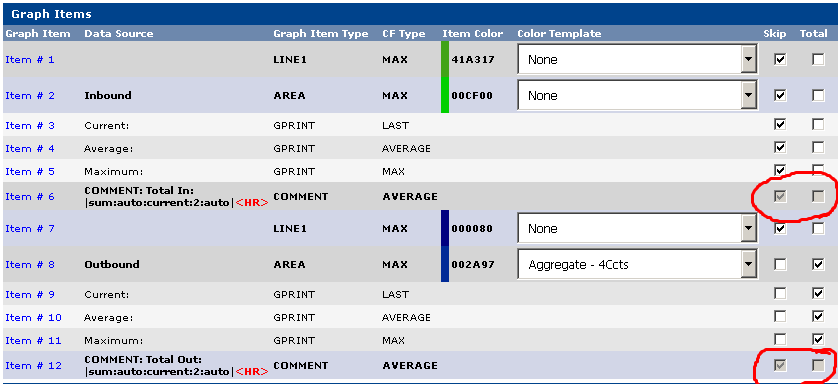Uncheck Total checkbox for Item # 8 Outbound
Image resolution: width=838 pixels, height=384 pixels.
tap(818, 264)
